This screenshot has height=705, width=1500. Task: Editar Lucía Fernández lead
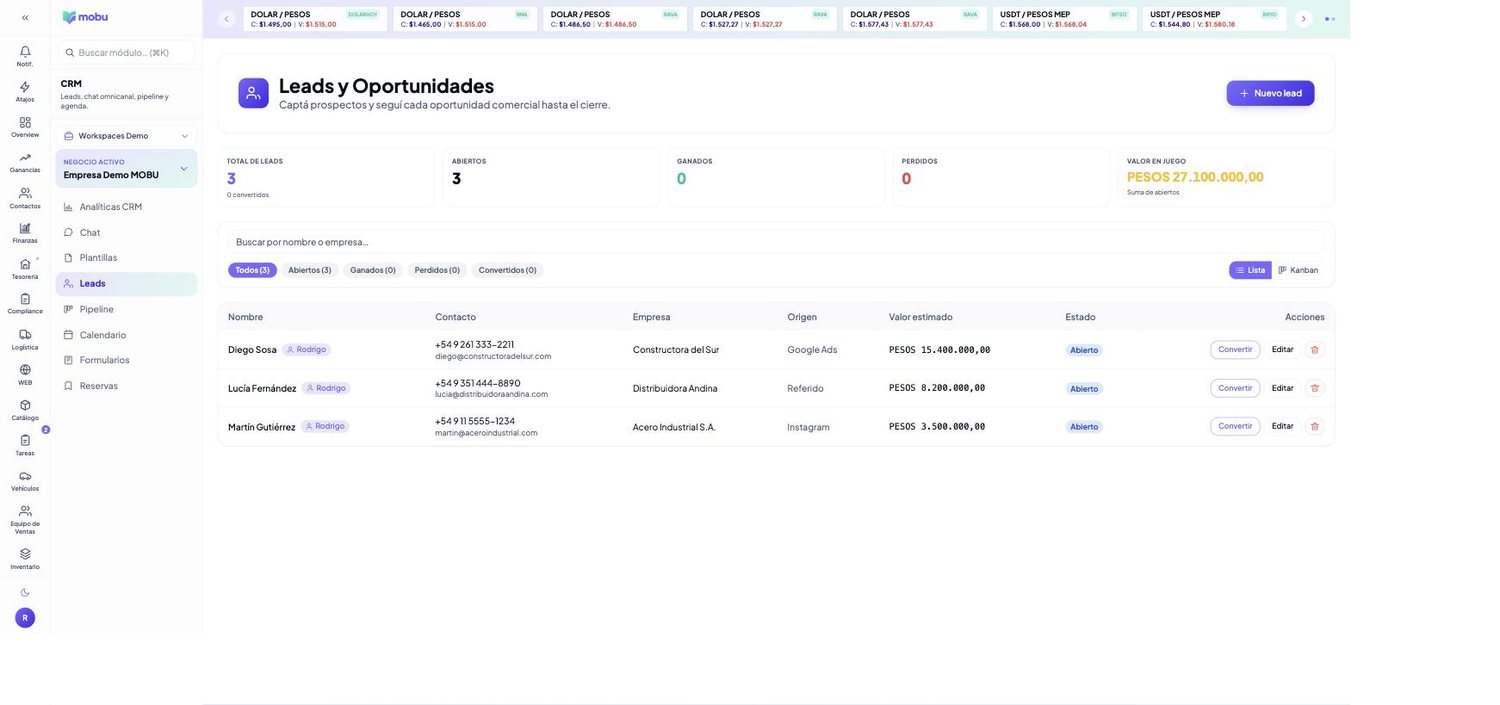click(x=1283, y=388)
